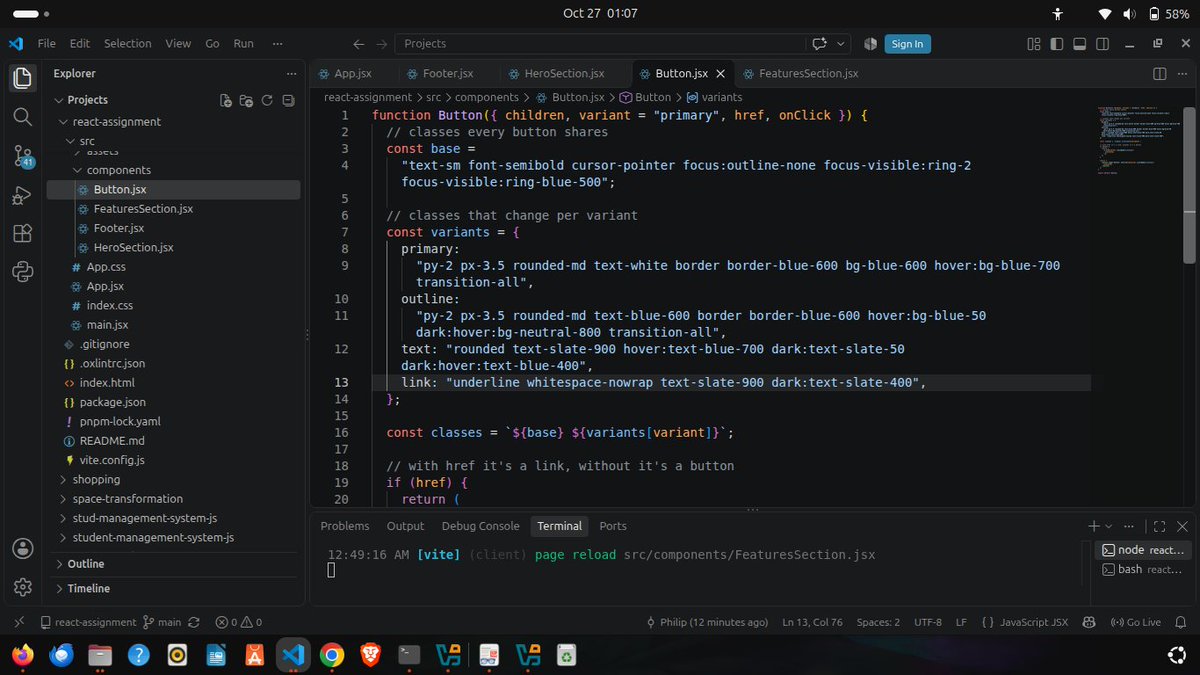Open Firefox from the dock
The image size is (1200, 675).
[x=21, y=655]
